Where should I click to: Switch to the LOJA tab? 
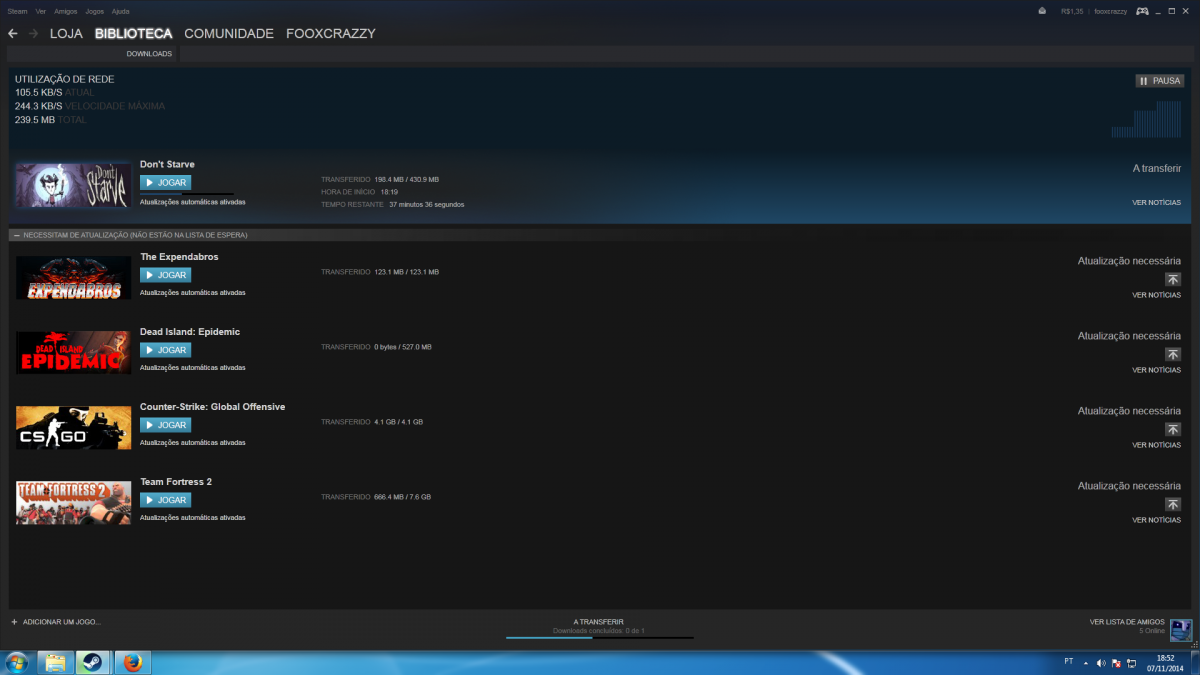coord(66,34)
